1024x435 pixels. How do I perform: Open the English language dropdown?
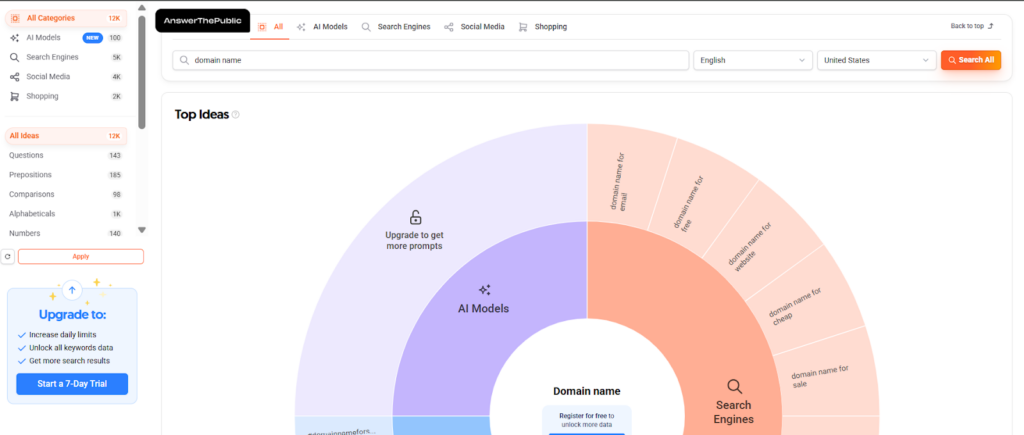coord(753,60)
